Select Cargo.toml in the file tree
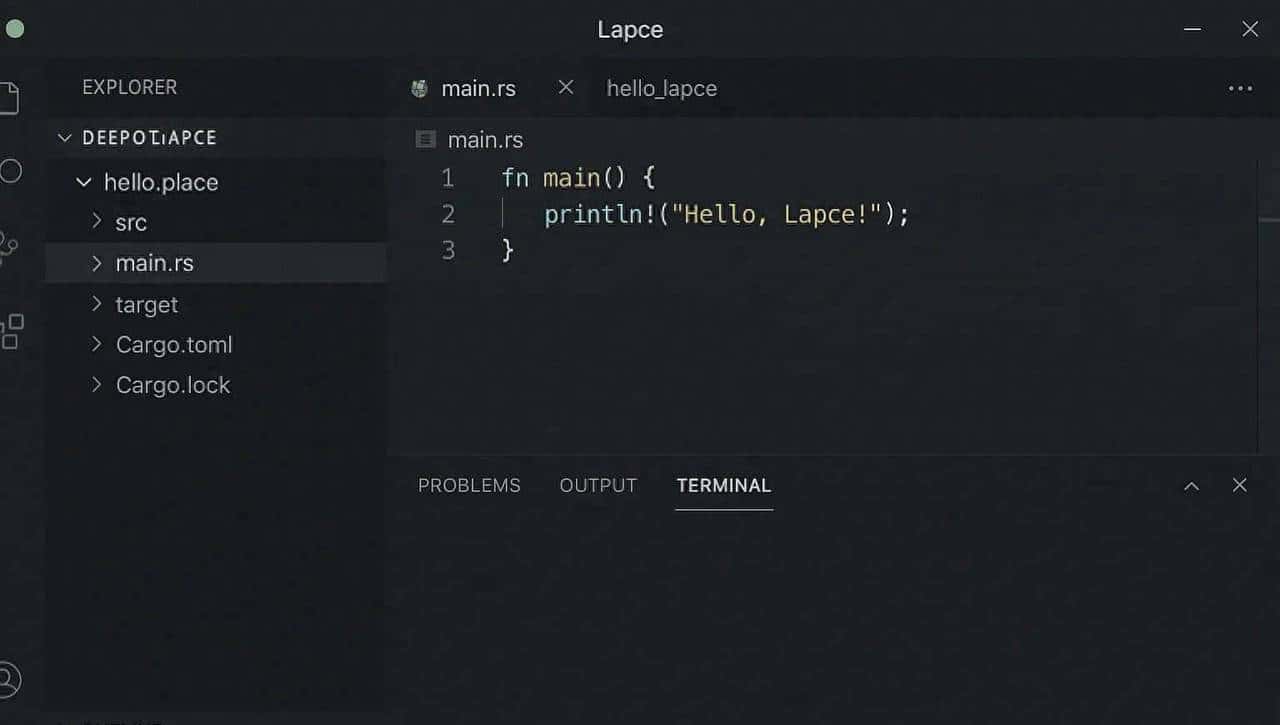The image size is (1280, 725). (x=174, y=345)
